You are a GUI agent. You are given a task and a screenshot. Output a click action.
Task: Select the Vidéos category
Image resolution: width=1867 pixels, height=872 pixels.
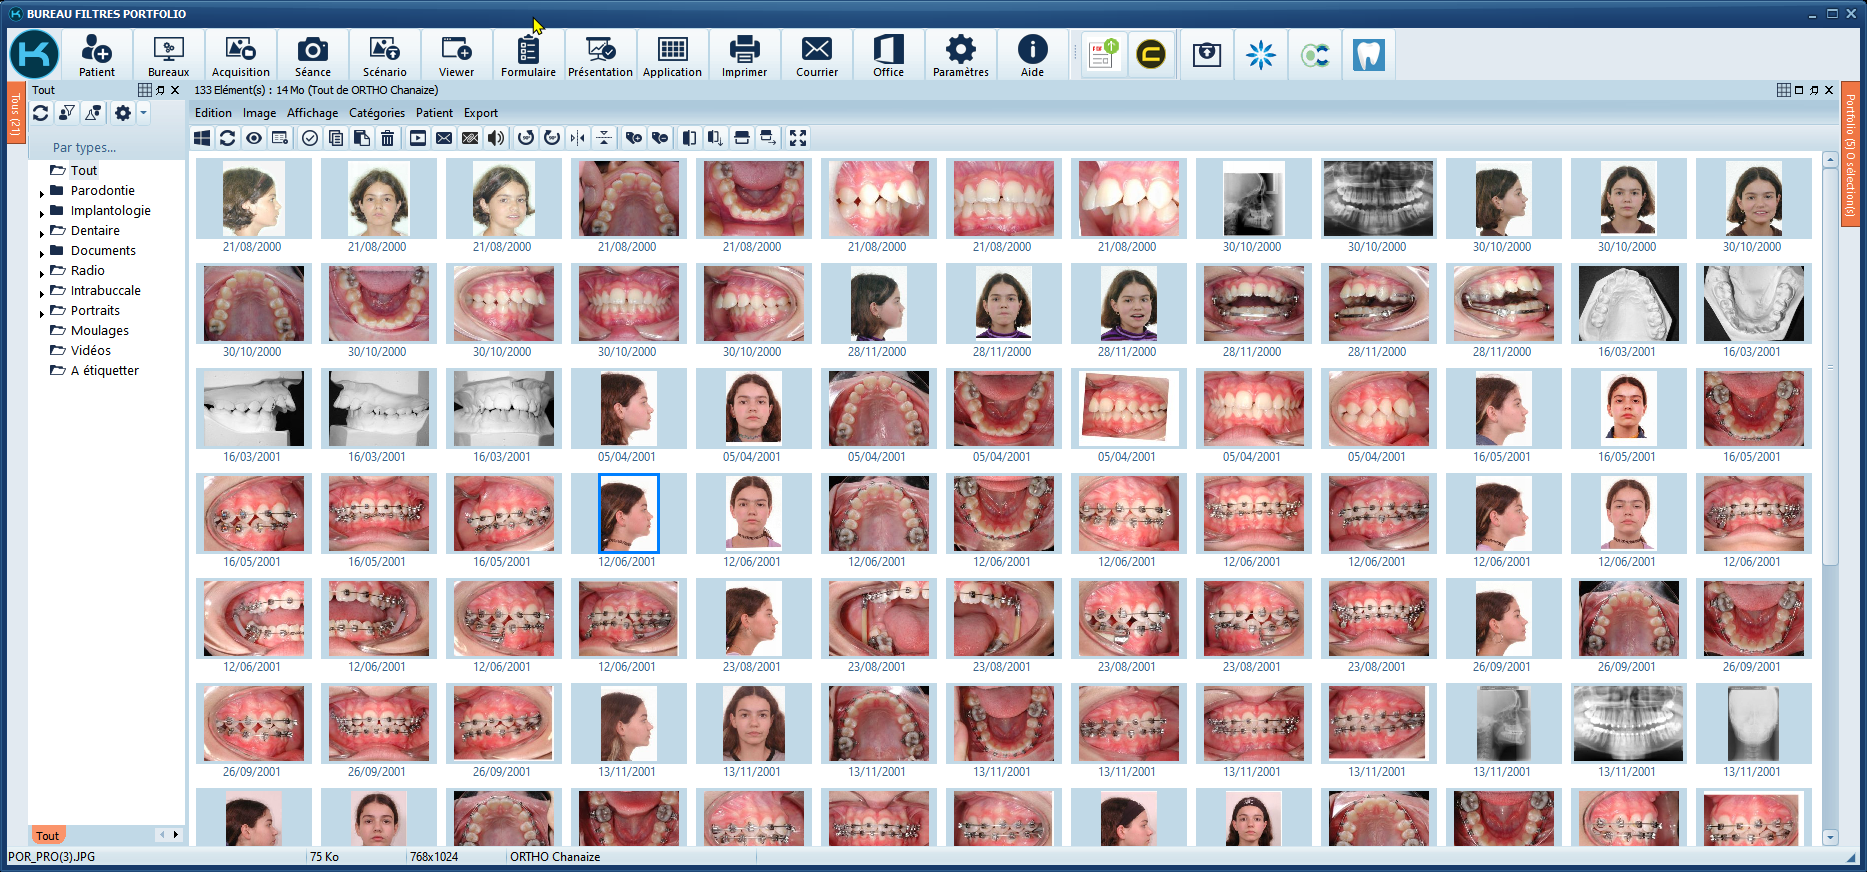(90, 350)
